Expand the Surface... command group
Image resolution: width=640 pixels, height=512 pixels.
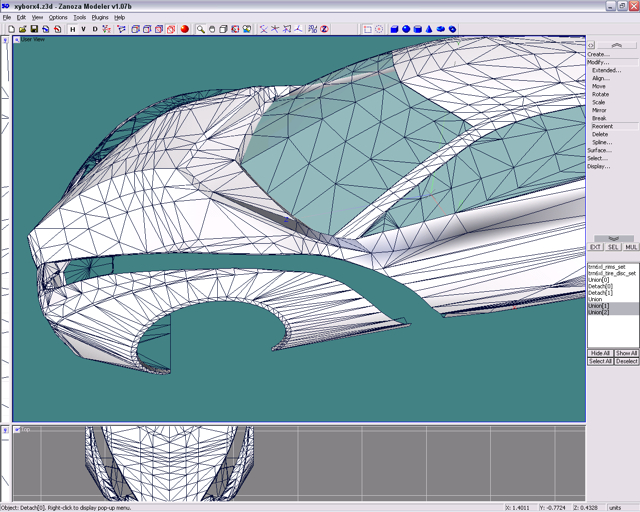click(598, 150)
